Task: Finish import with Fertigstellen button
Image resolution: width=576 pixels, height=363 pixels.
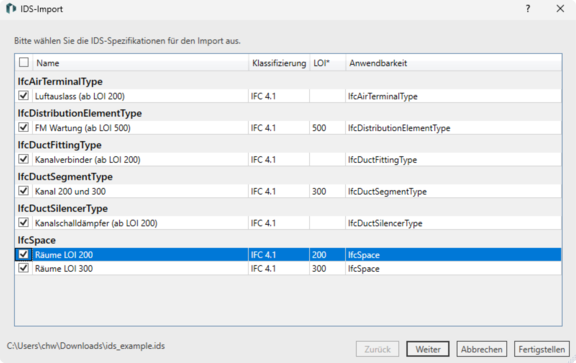Action: click(x=542, y=349)
